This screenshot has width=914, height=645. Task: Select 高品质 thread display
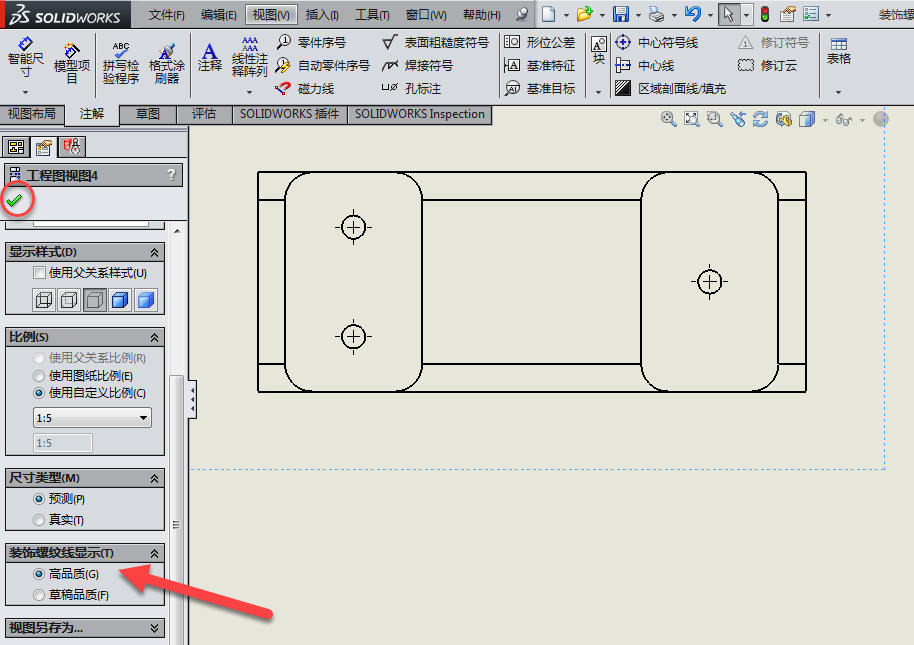[x=39, y=574]
